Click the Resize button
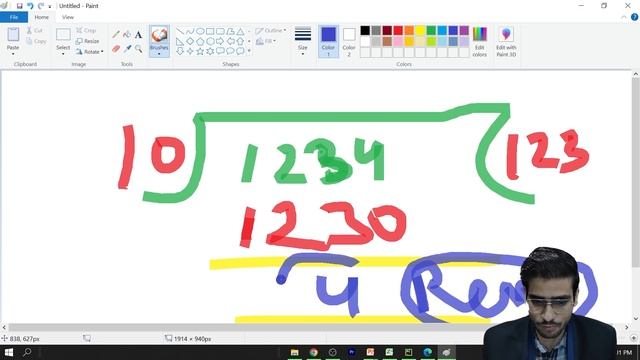Viewport: 640px width, 360px height. (88, 41)
